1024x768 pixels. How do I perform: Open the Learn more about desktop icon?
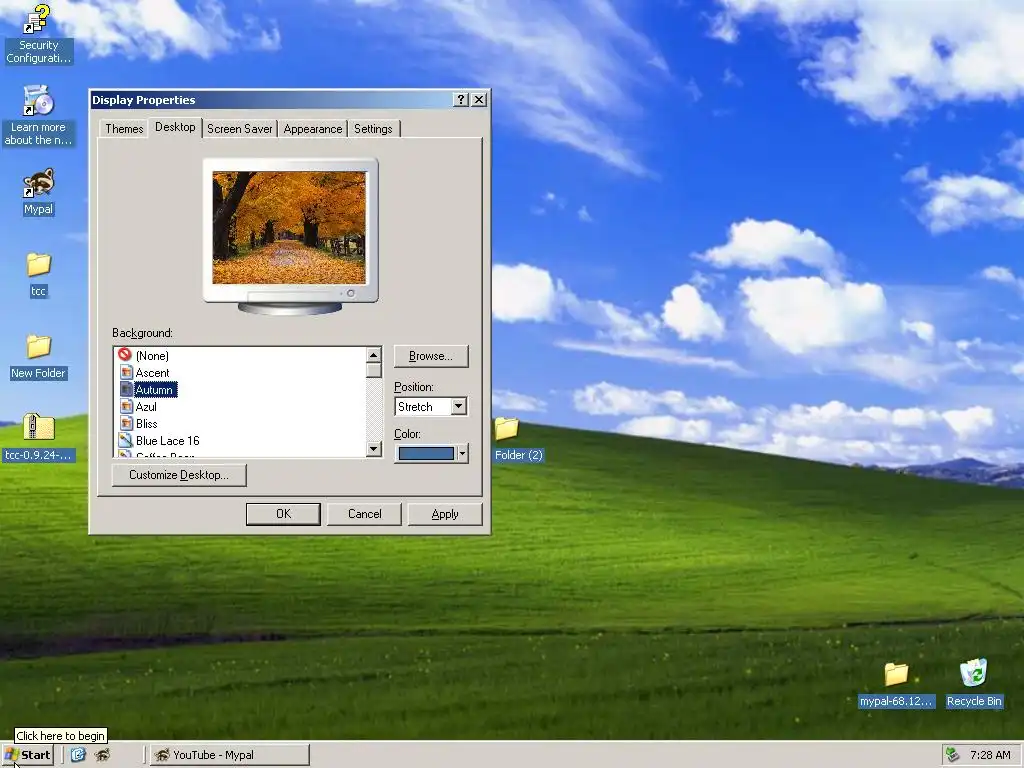(38, 116)
